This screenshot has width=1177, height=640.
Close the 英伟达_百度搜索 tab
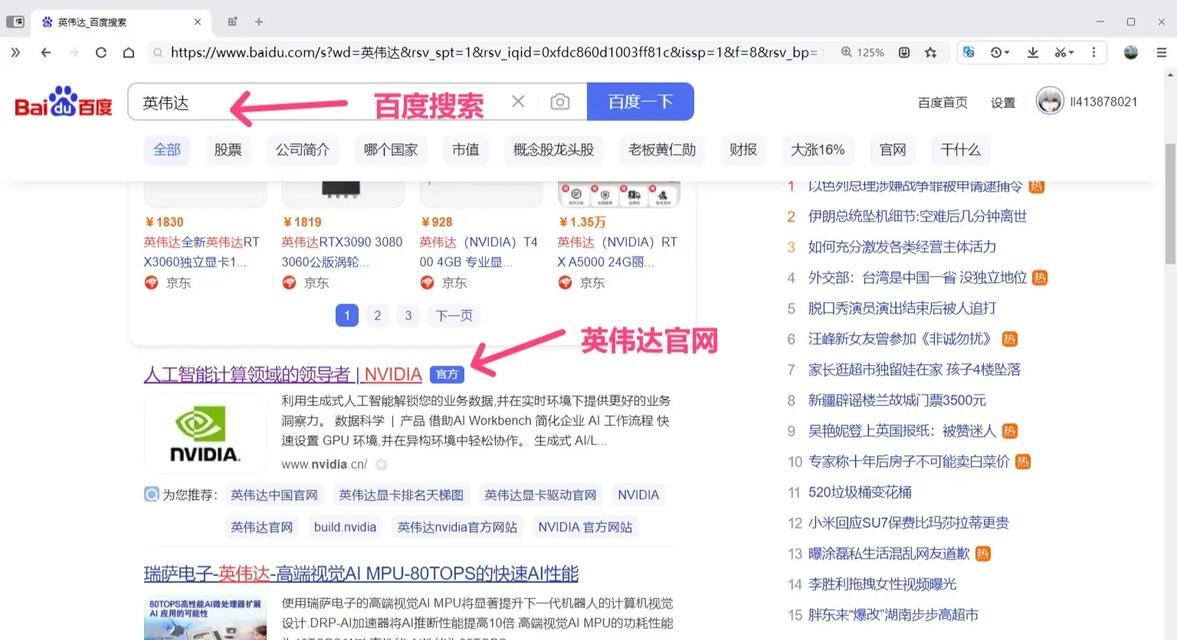[x=197, y=22]
